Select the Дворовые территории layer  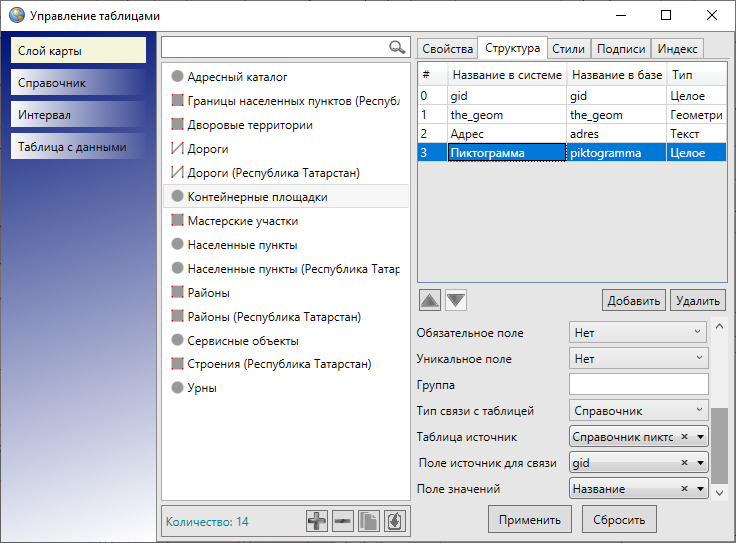[250, 125]
